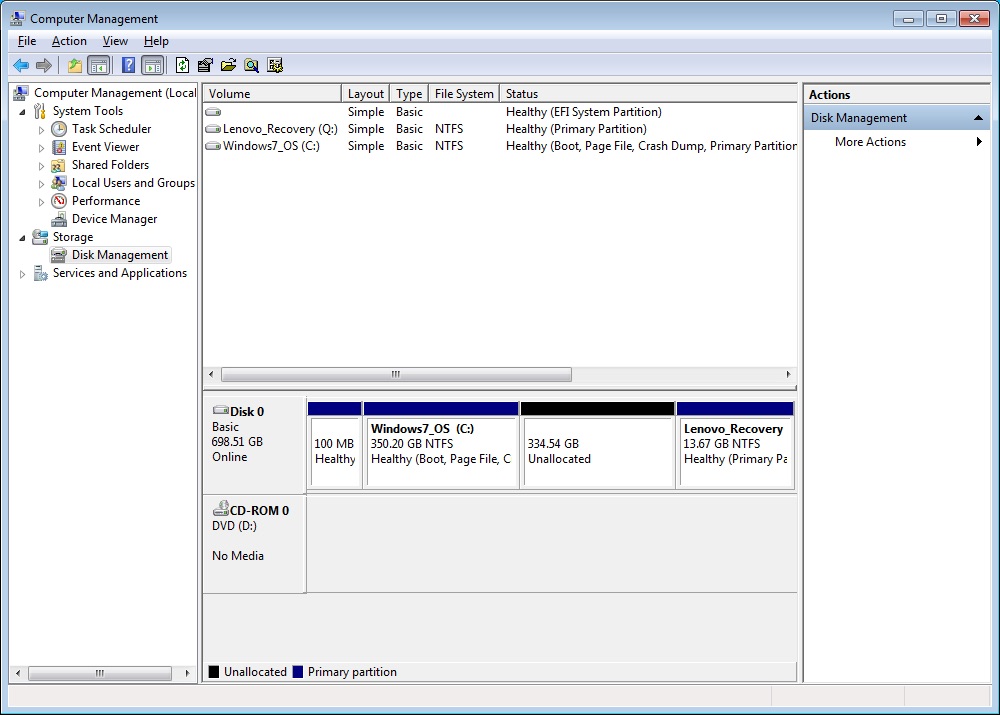Select Disk Management icon in tree
Screen dimensions: 1000x715
[x=59, y=255]
